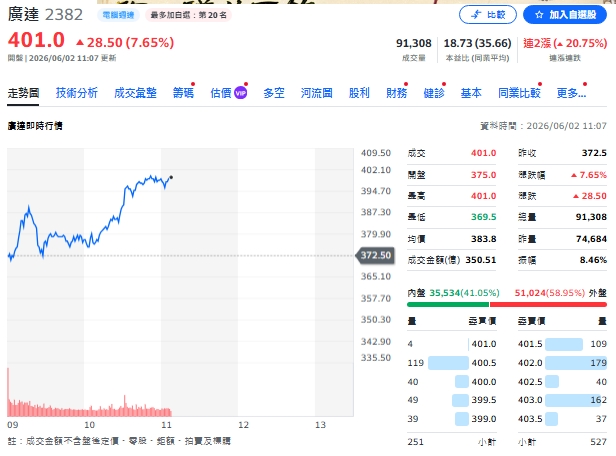Click the 401.0 current price headline
The width and height of the screenshot is (616, 456).
(x=36, y=40)
